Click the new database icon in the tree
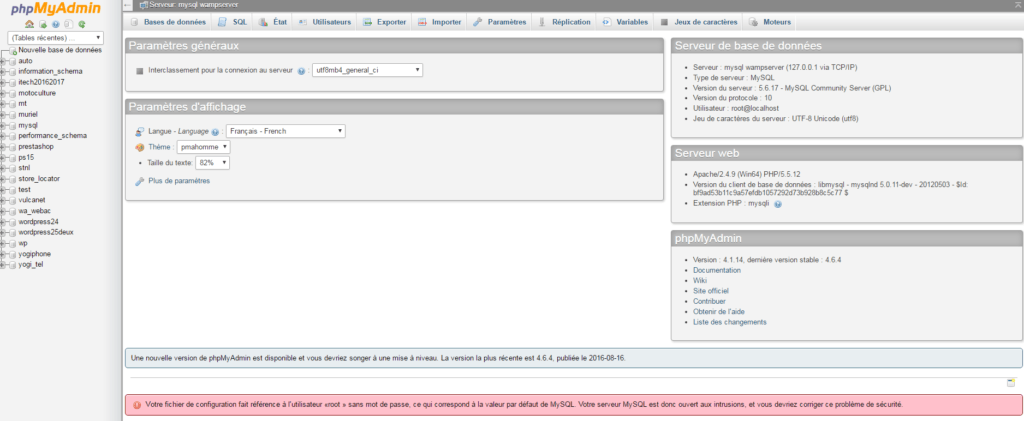This screenshot has width=1024, height=421. [13, 50]
